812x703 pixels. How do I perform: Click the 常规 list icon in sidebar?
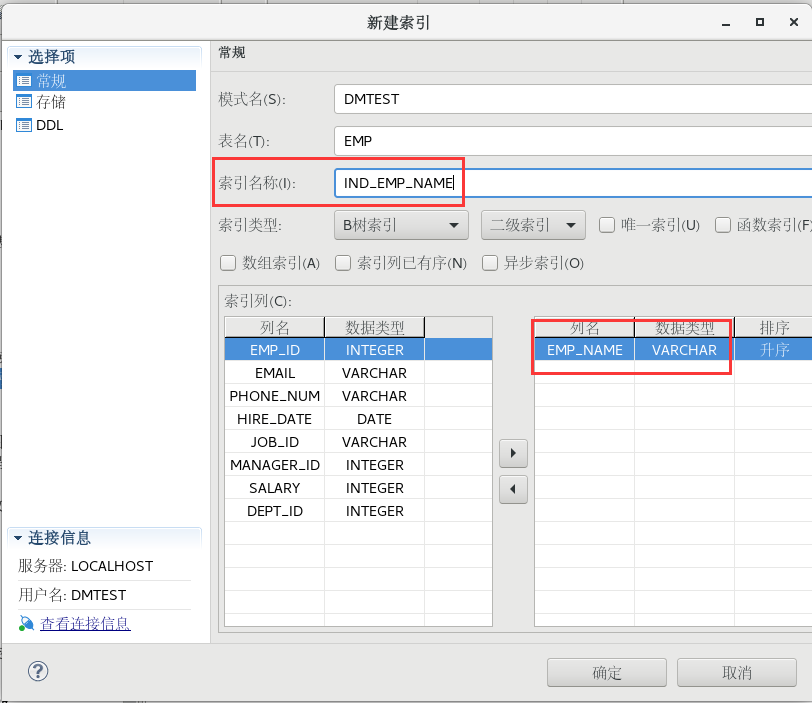pyautogui.click(x=24, y=81)
